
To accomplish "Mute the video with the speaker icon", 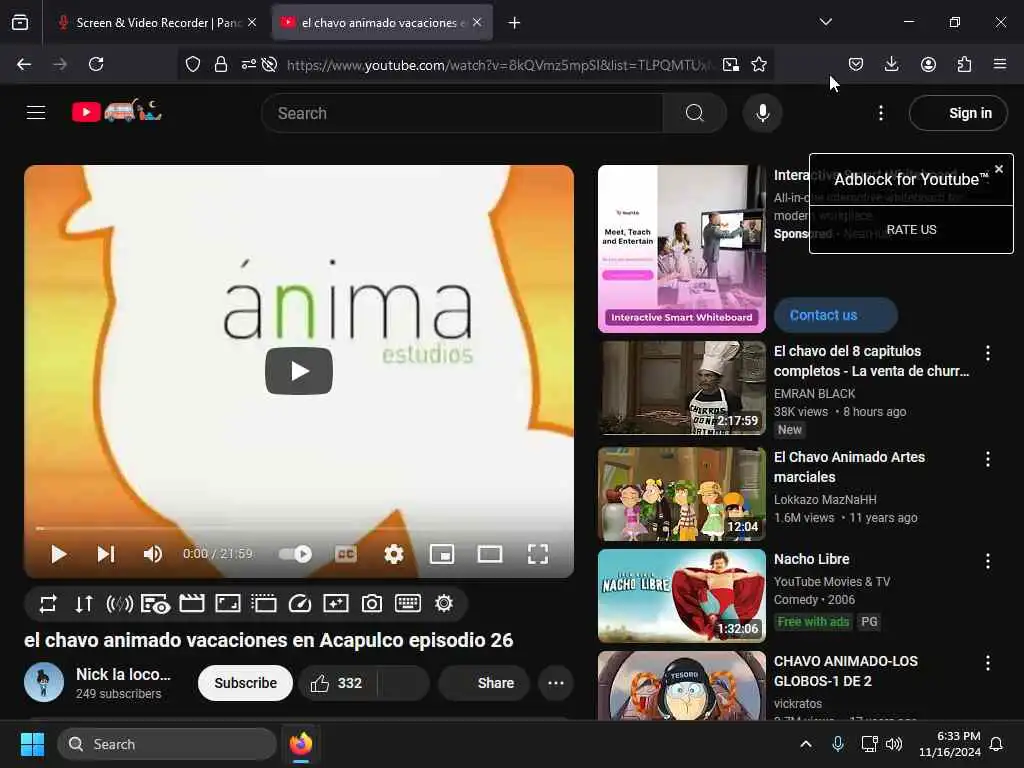I will pos(152,554).
